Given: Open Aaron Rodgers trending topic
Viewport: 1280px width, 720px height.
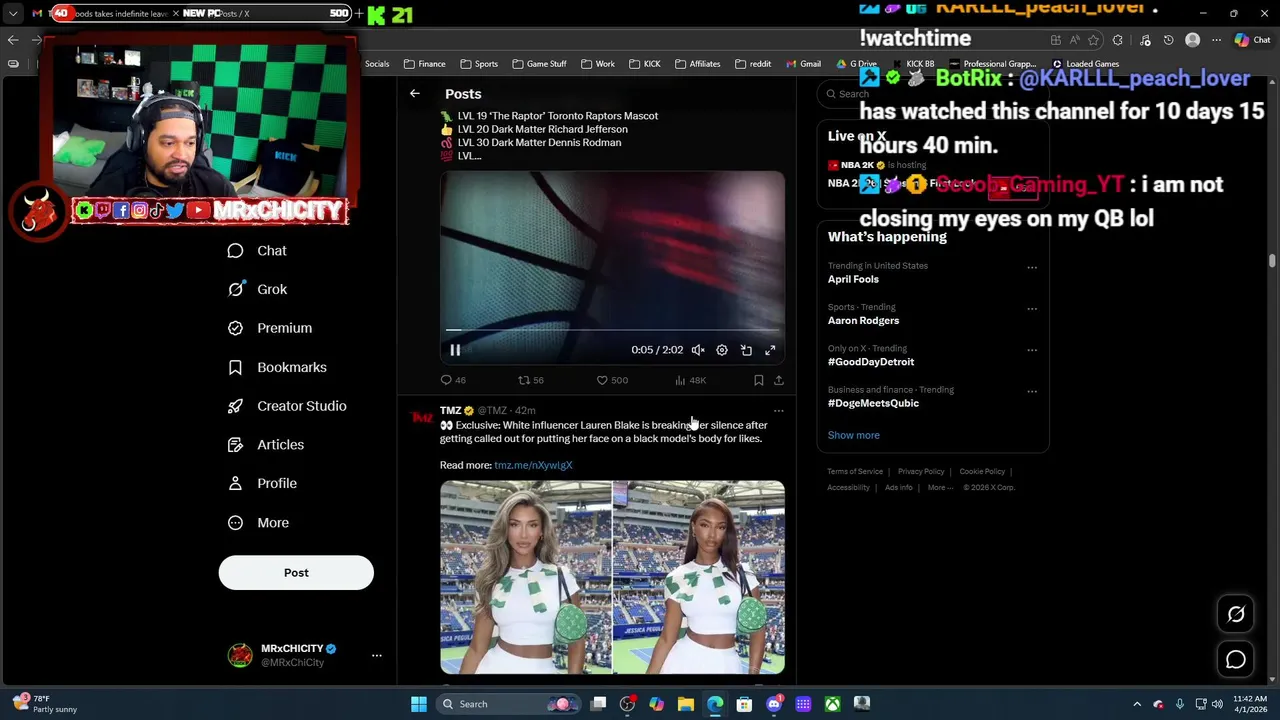Looking at the screenshot, I should 863,320.
